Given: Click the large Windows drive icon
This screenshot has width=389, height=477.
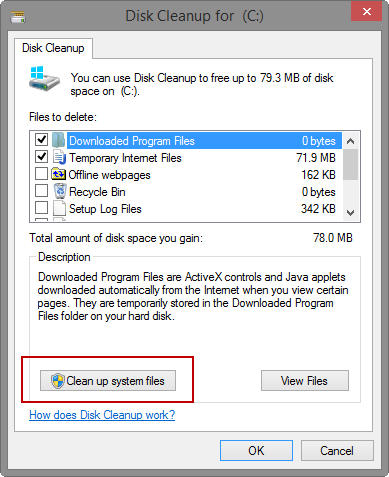Looking at the screenshot, I should 44,78.
